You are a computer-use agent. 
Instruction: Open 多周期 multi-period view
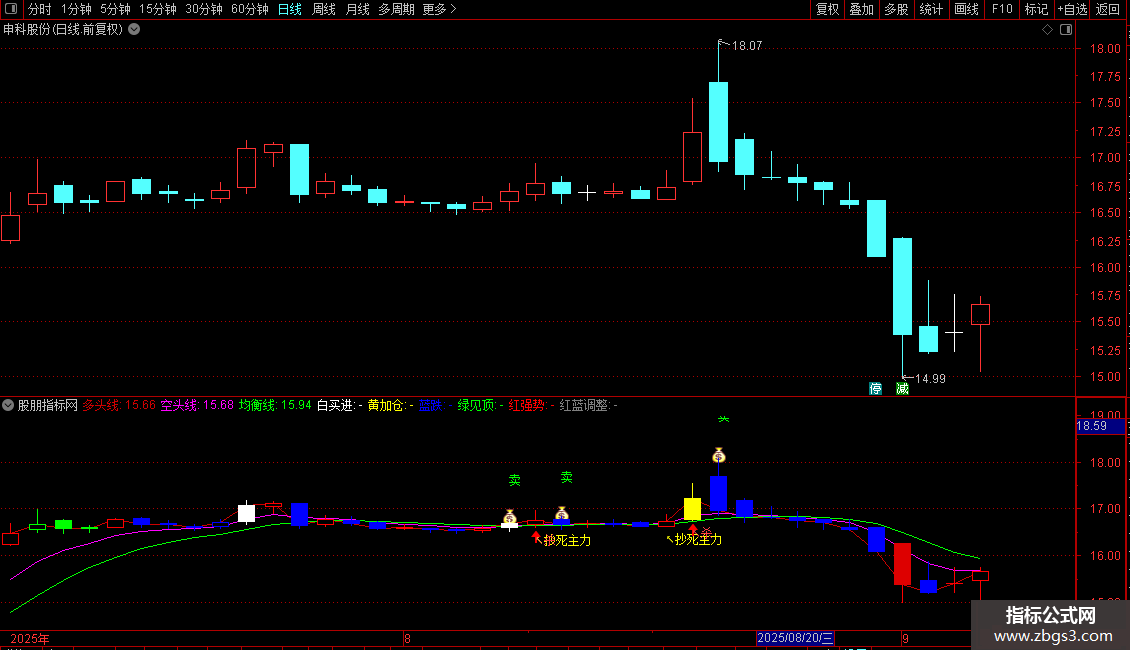pos(396,9)
